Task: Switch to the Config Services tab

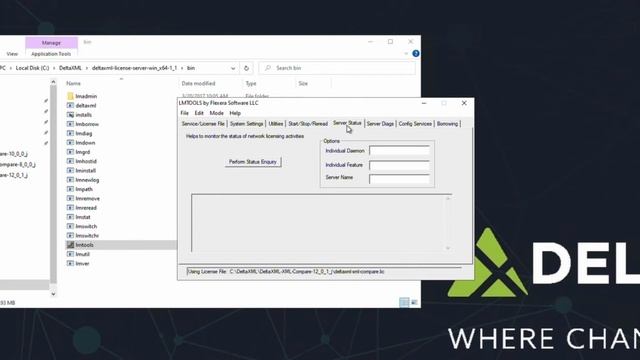Action: (x=415, y=124)
